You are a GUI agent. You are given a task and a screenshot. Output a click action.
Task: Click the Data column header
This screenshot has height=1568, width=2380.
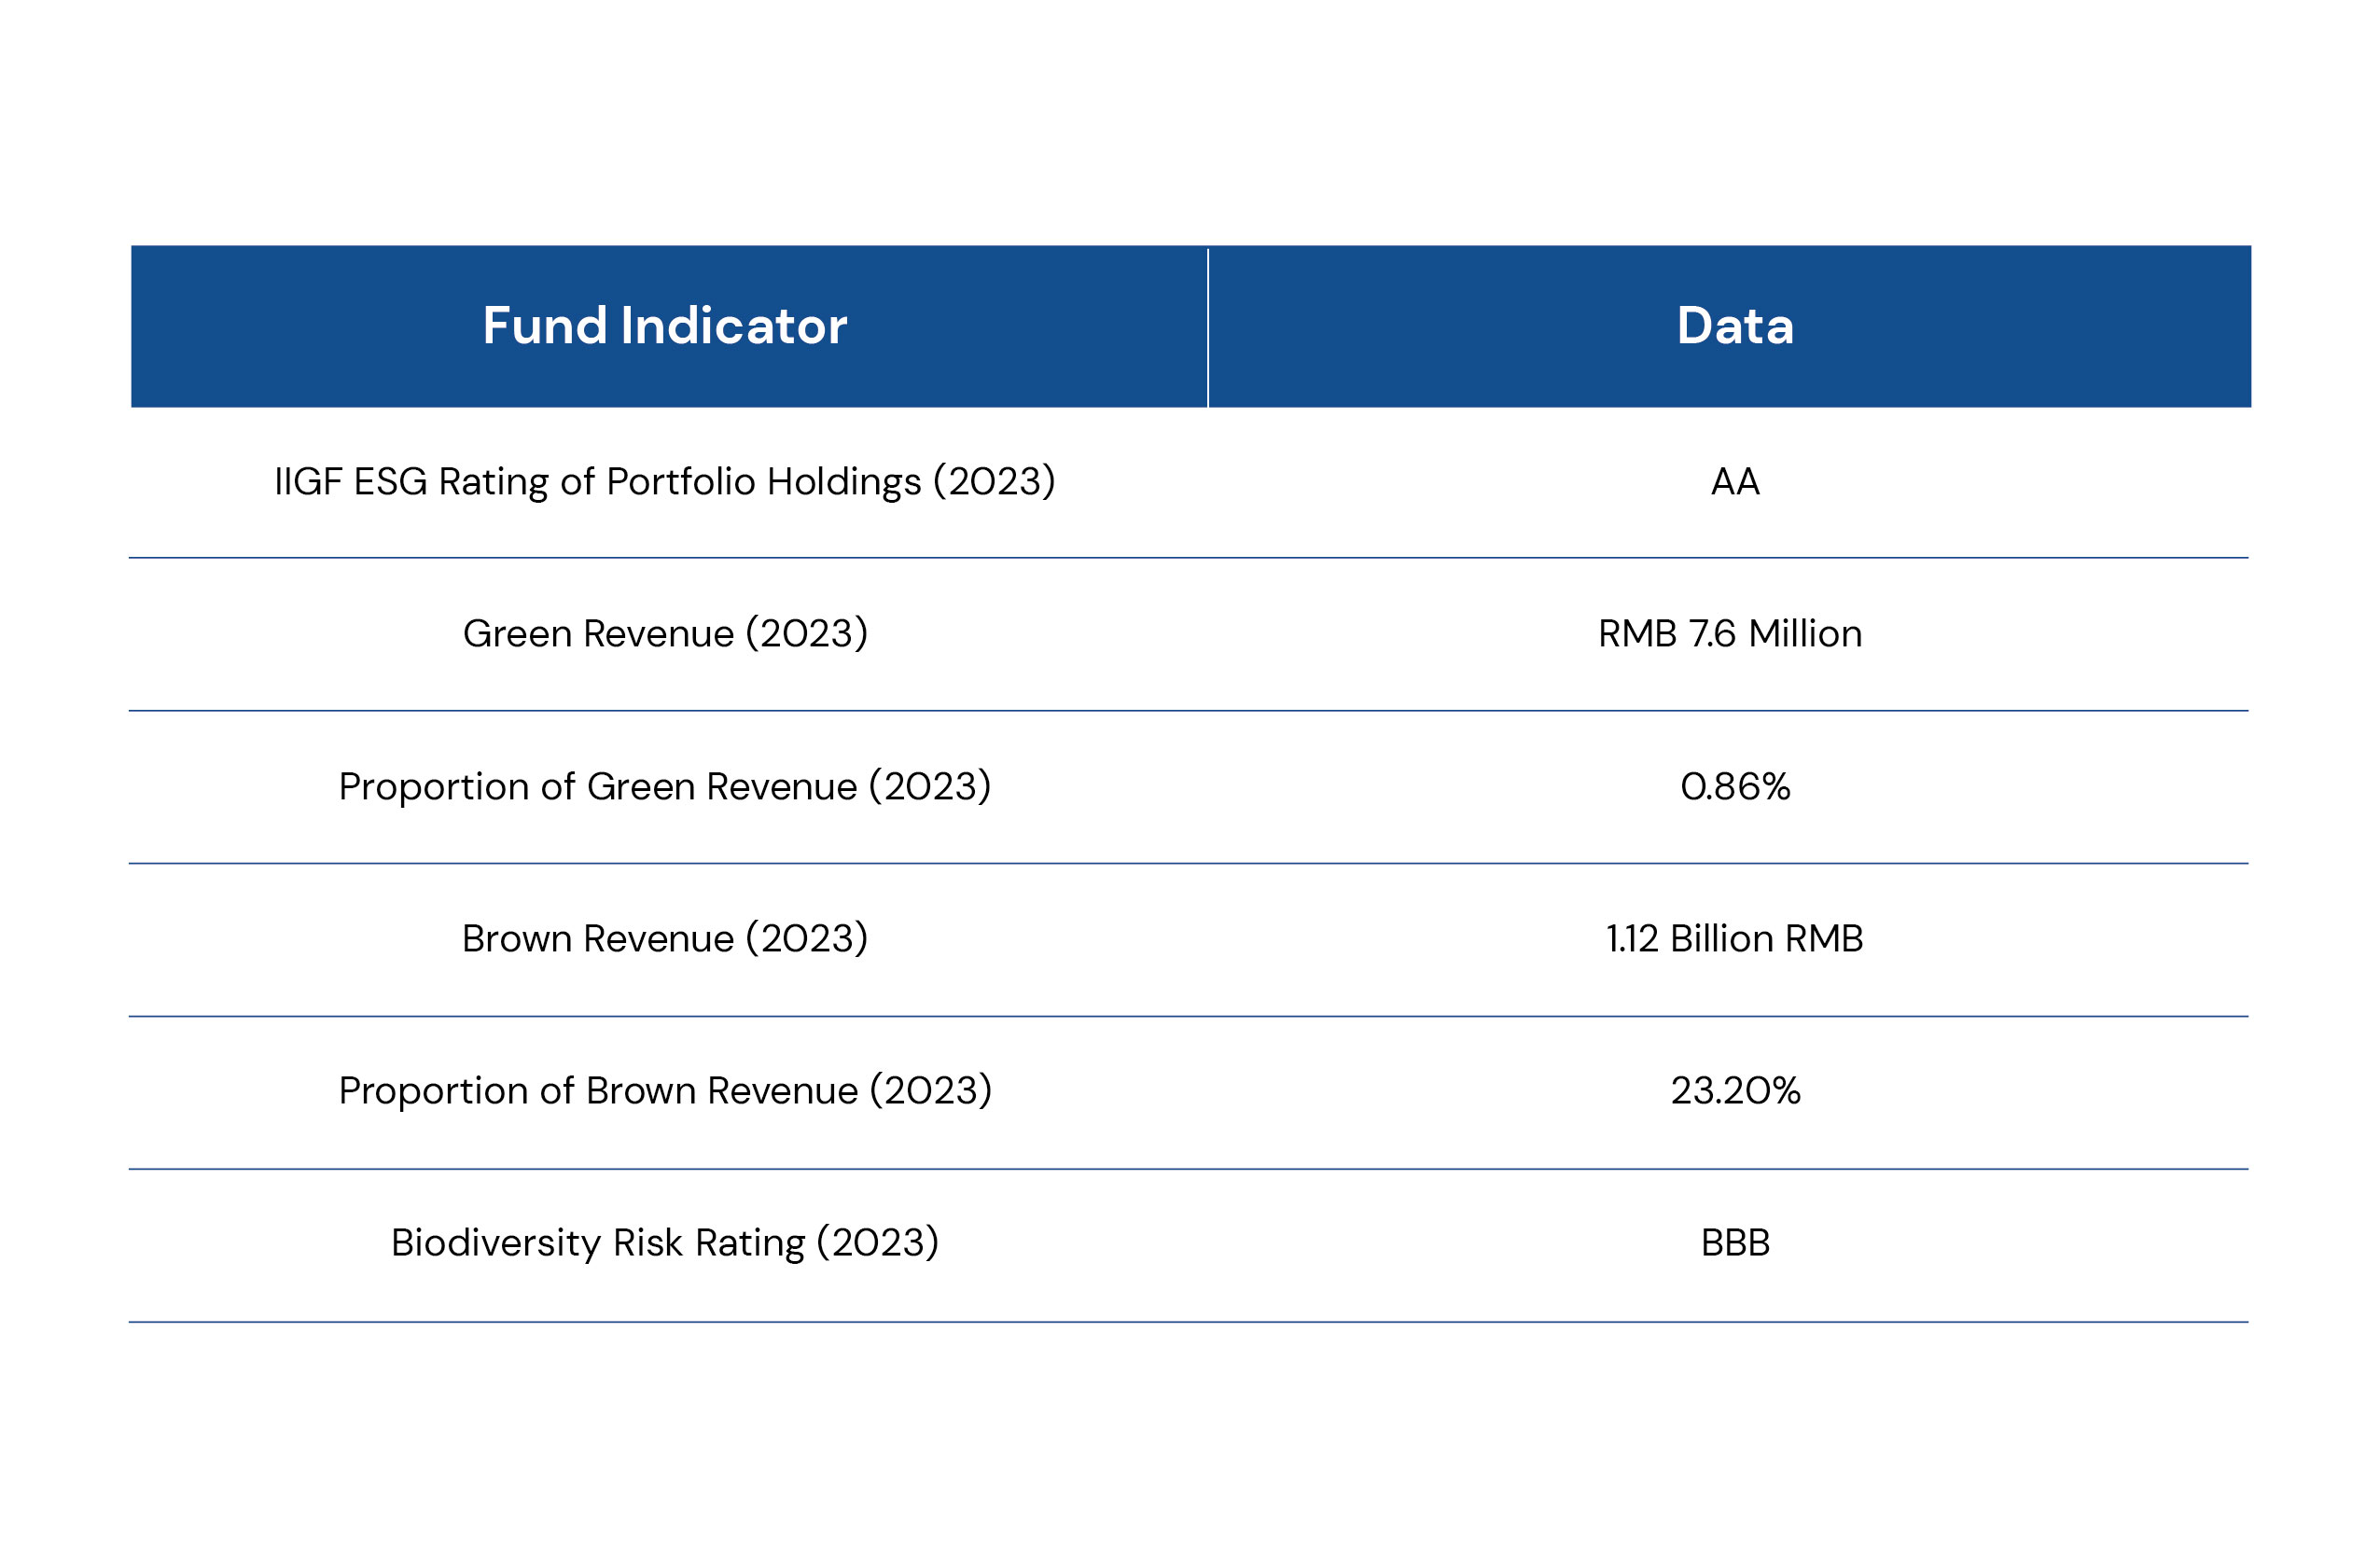click(x=1735, y=326)
